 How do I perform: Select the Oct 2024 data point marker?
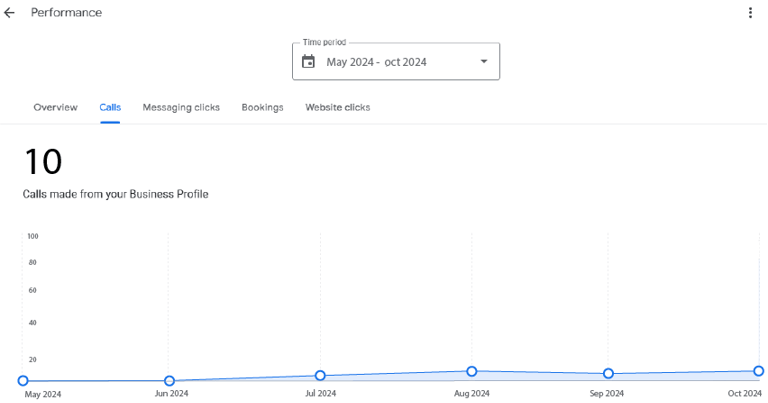click(759, 371)
